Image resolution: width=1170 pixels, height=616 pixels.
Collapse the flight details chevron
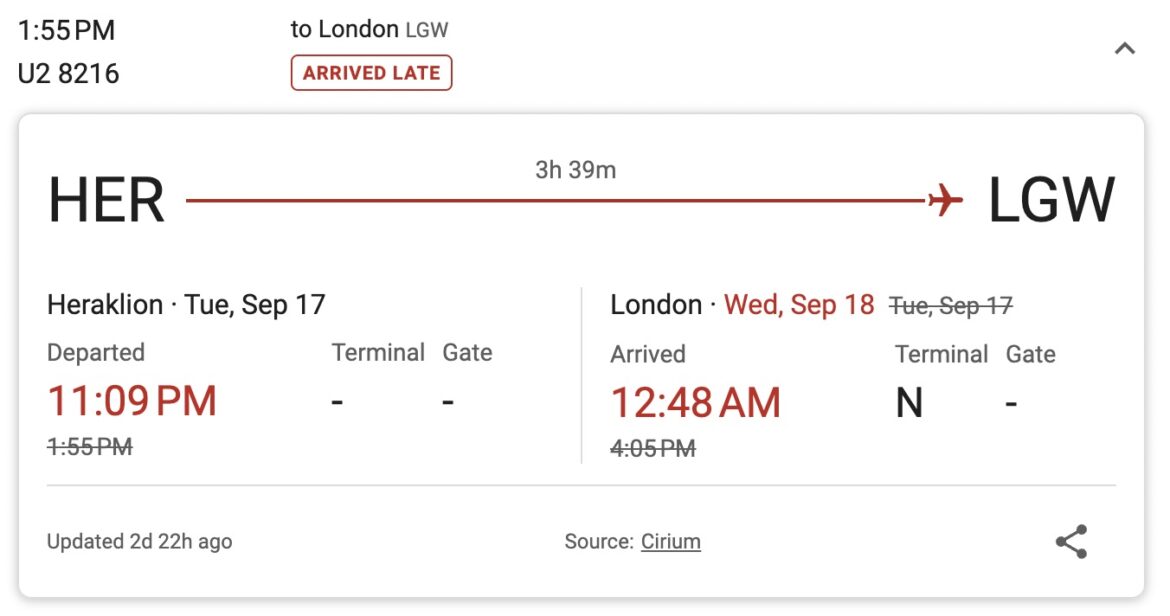[x=1125, y=48]
